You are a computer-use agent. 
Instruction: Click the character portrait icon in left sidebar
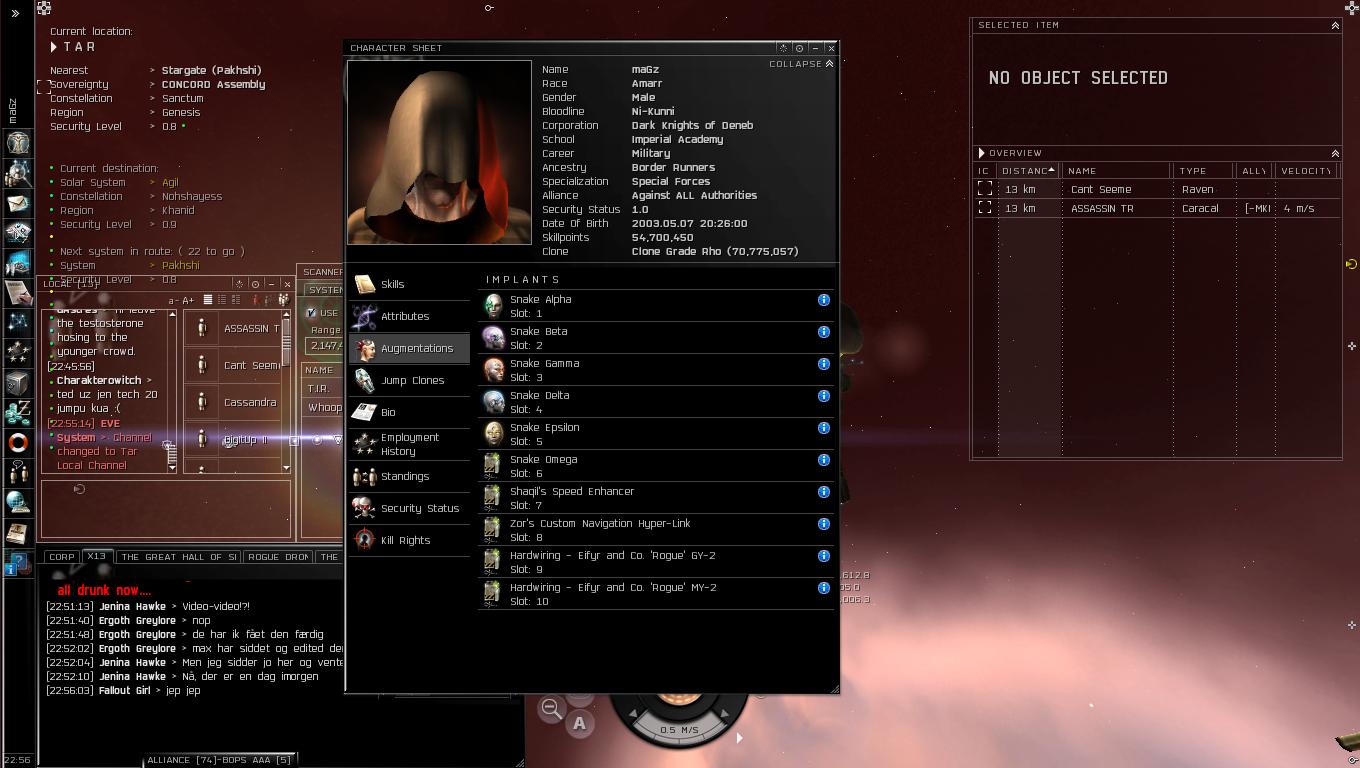(18, 142)
